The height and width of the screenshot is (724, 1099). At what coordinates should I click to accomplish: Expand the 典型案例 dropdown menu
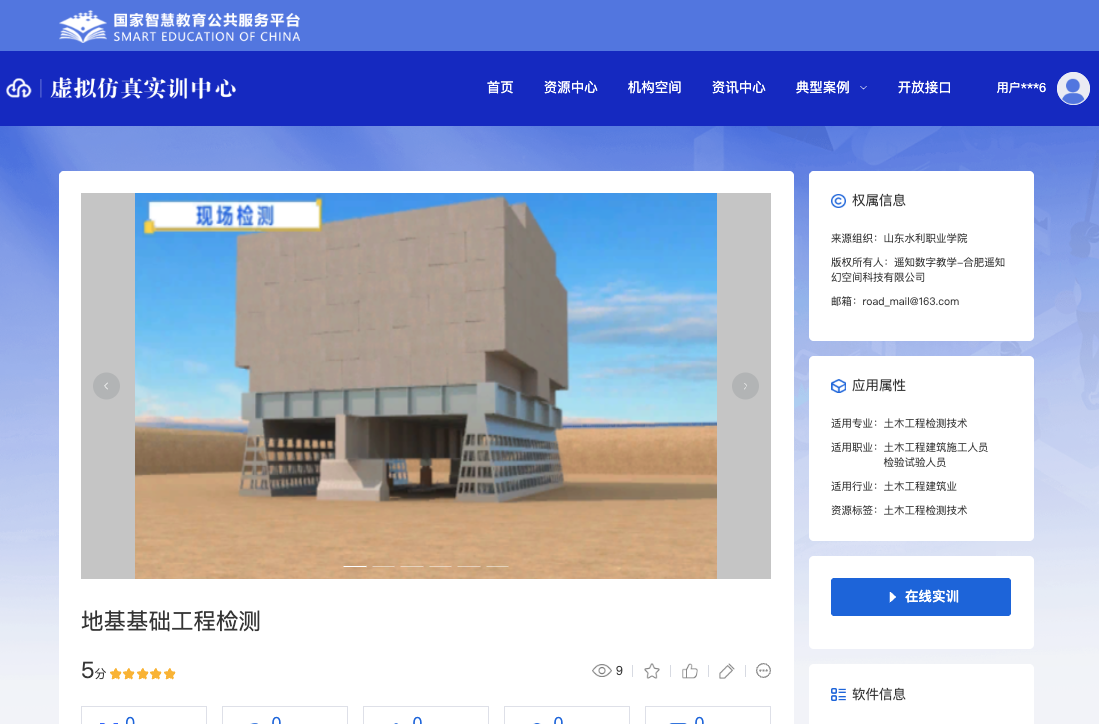pos(831,88)
